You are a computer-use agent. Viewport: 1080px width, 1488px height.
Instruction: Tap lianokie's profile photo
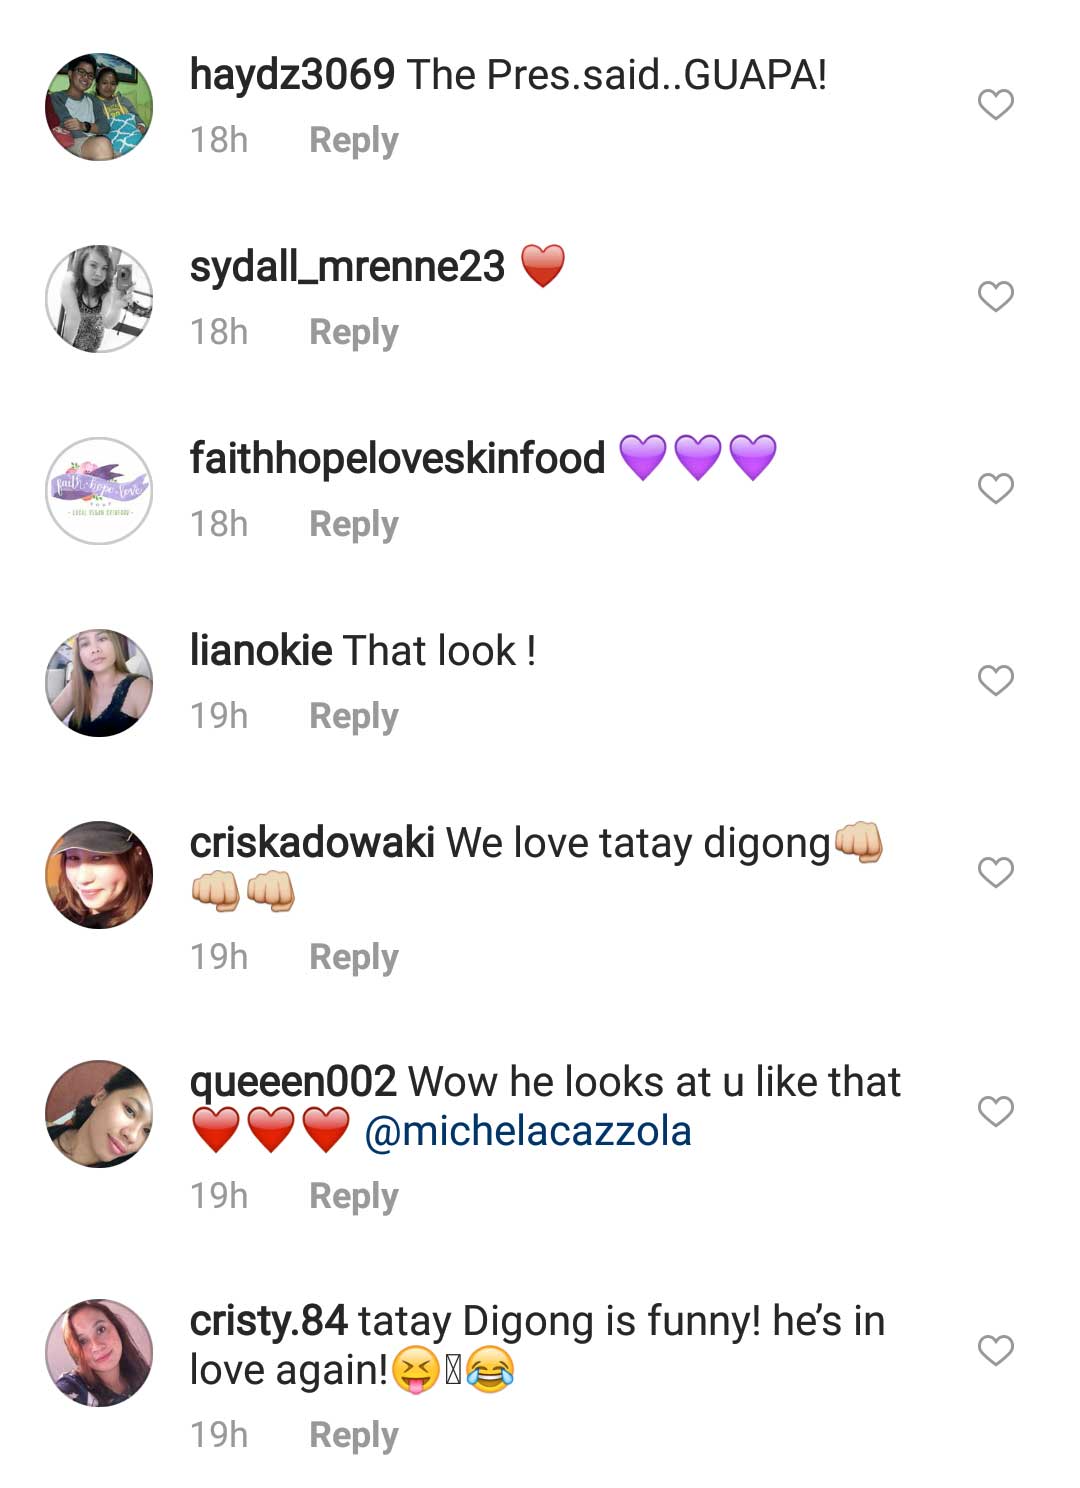point(99,683)
